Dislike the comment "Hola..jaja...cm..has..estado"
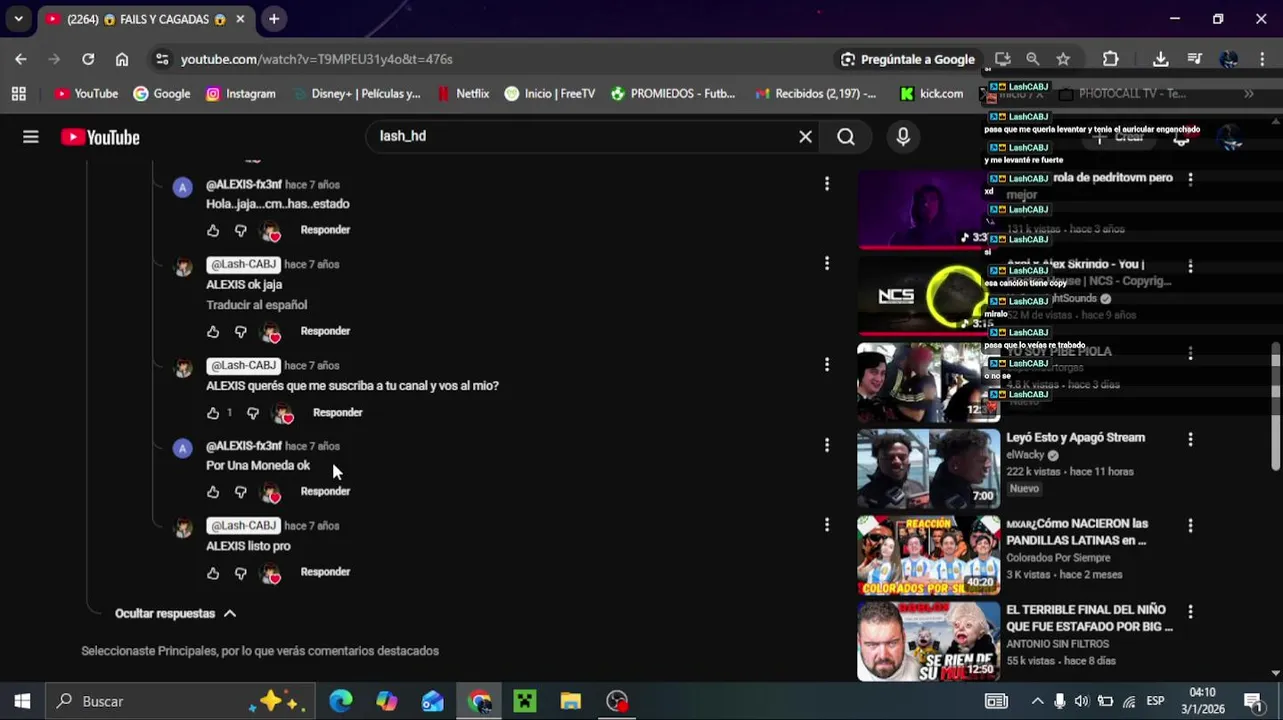 pyautogui.click(x=241, y=230)
